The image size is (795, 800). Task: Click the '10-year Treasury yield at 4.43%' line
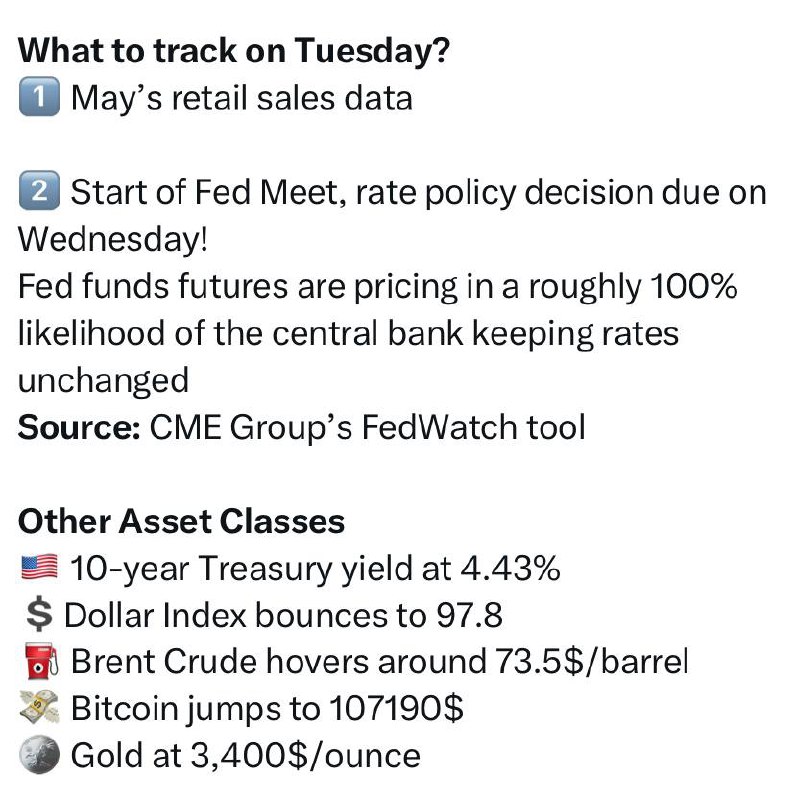click(x=315, y=568)
